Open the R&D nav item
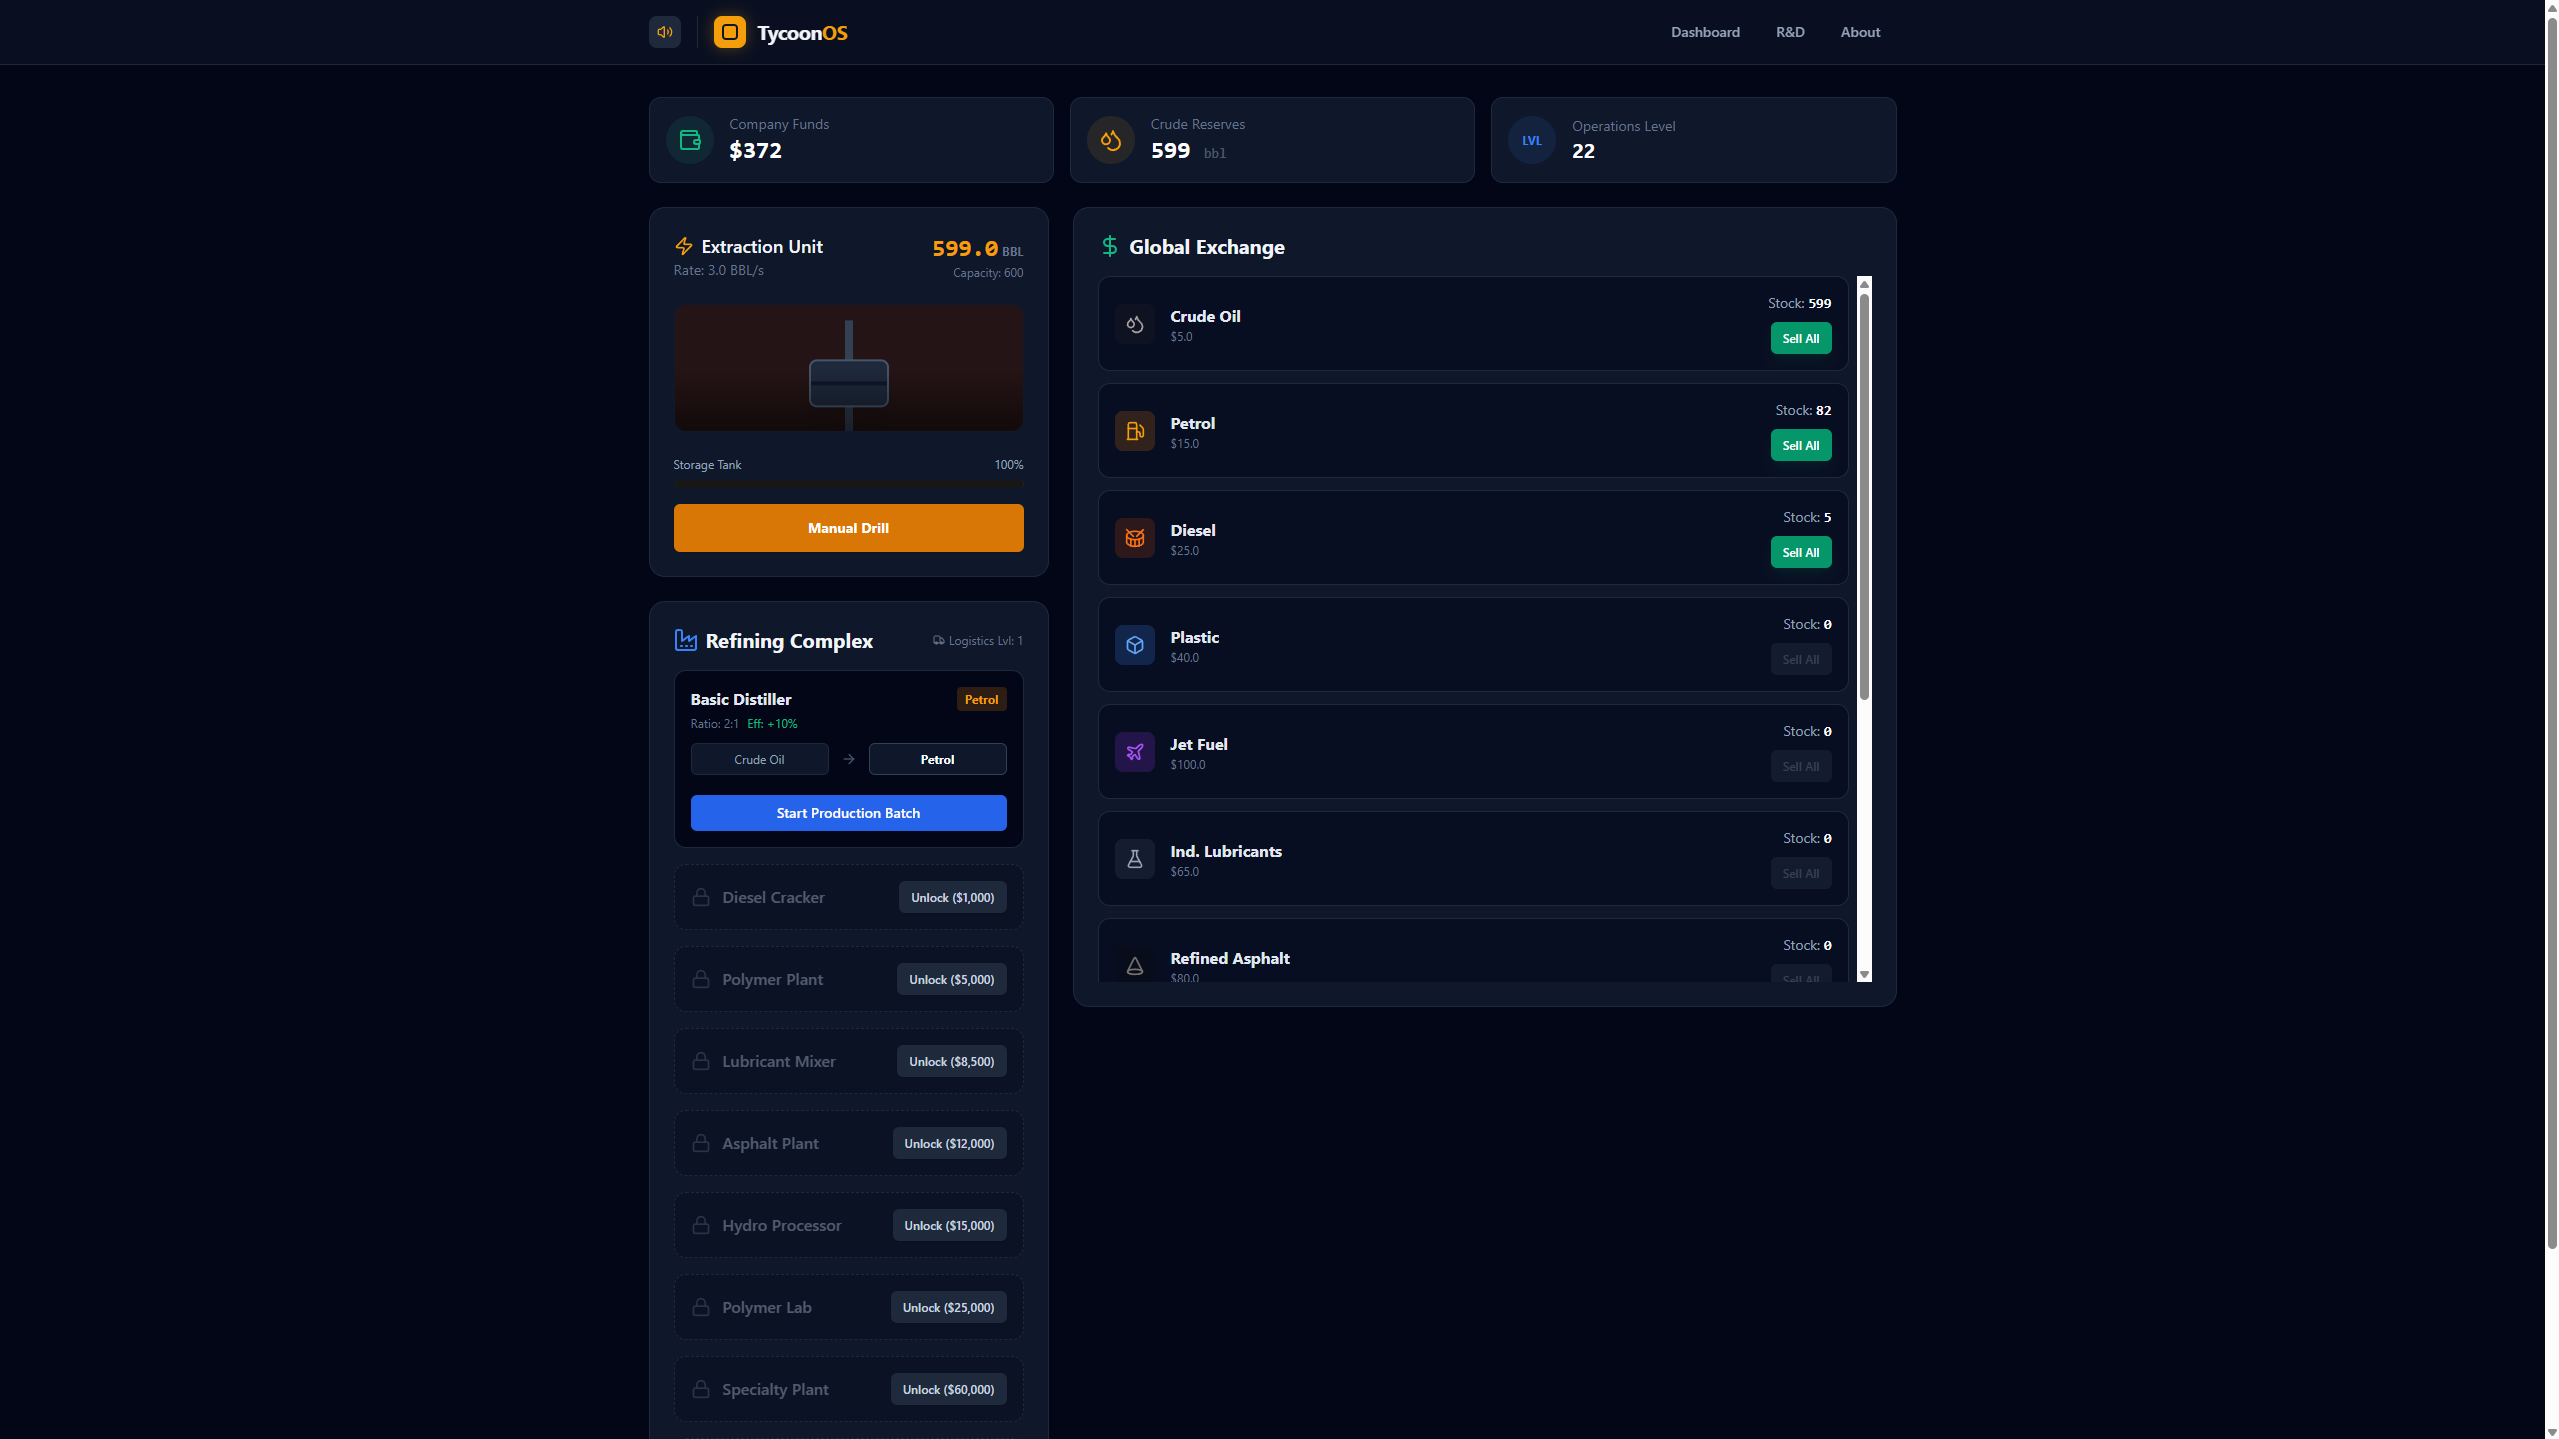 point(1789,32)
